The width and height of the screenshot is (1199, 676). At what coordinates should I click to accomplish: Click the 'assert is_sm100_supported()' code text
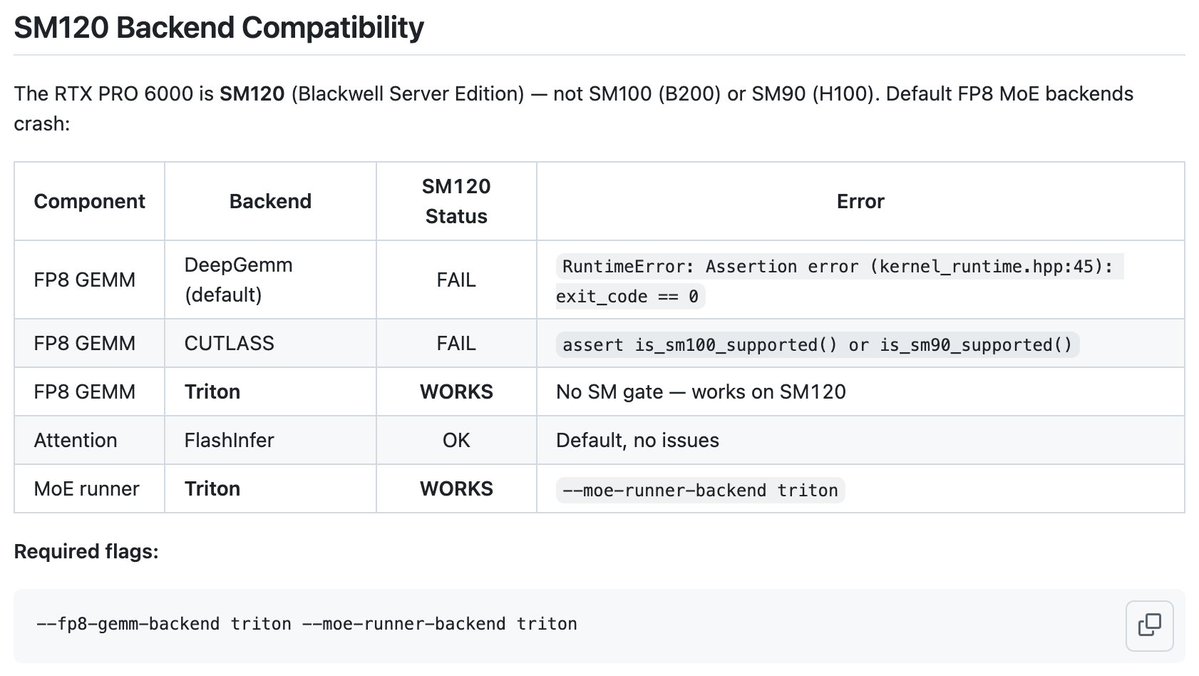click(817, 345)
